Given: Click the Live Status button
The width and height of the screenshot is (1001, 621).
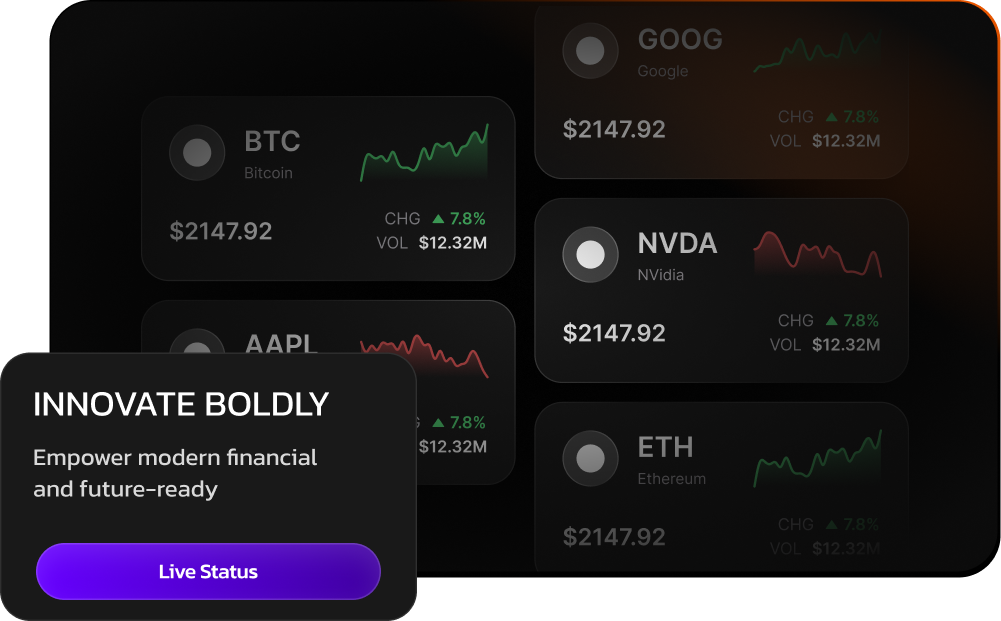Looking at the screenshot, I should [208, 572].
